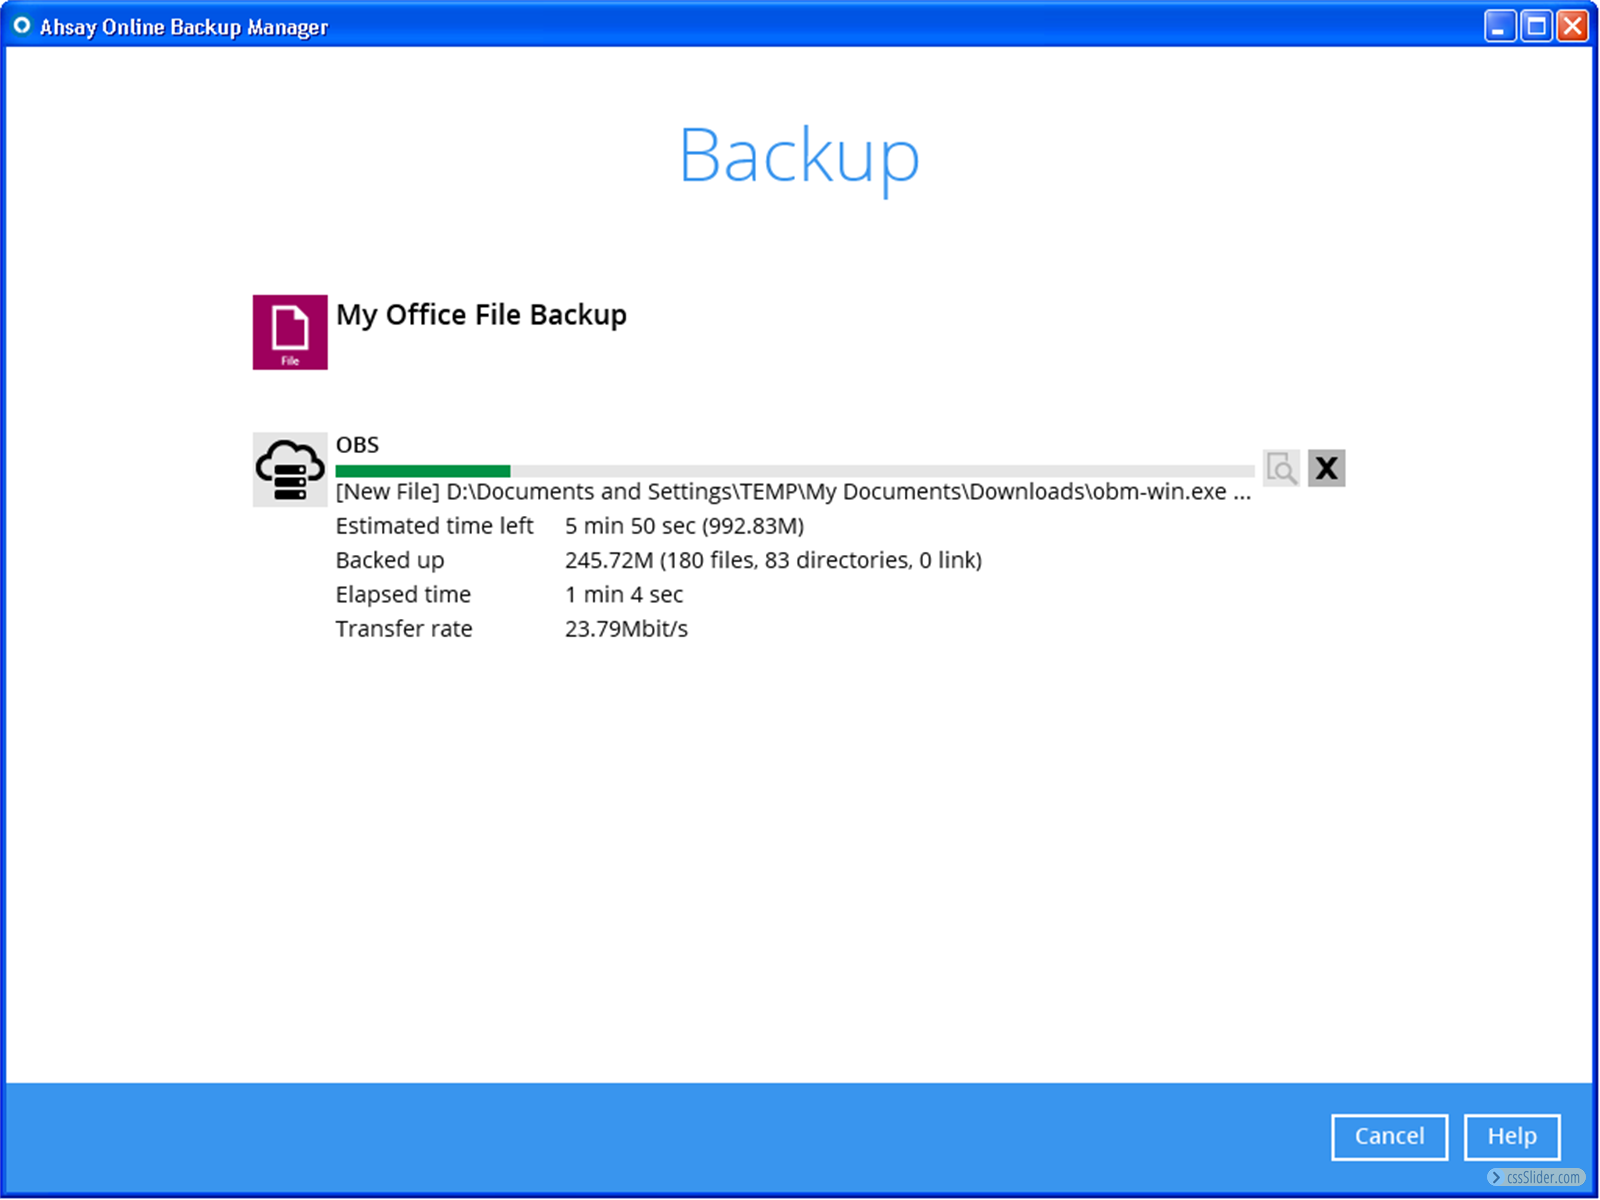This screenshot has height=1200, width=1600.
Task: Click the value 5 min 50 sec (992.83M)
Action: pyautogui.click(x=684, y=526)
